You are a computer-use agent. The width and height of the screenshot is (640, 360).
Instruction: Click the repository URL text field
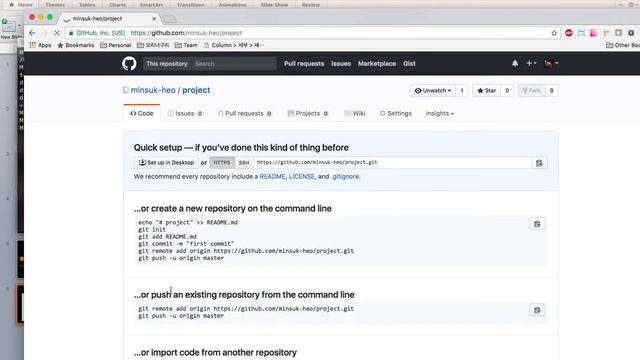392,162
